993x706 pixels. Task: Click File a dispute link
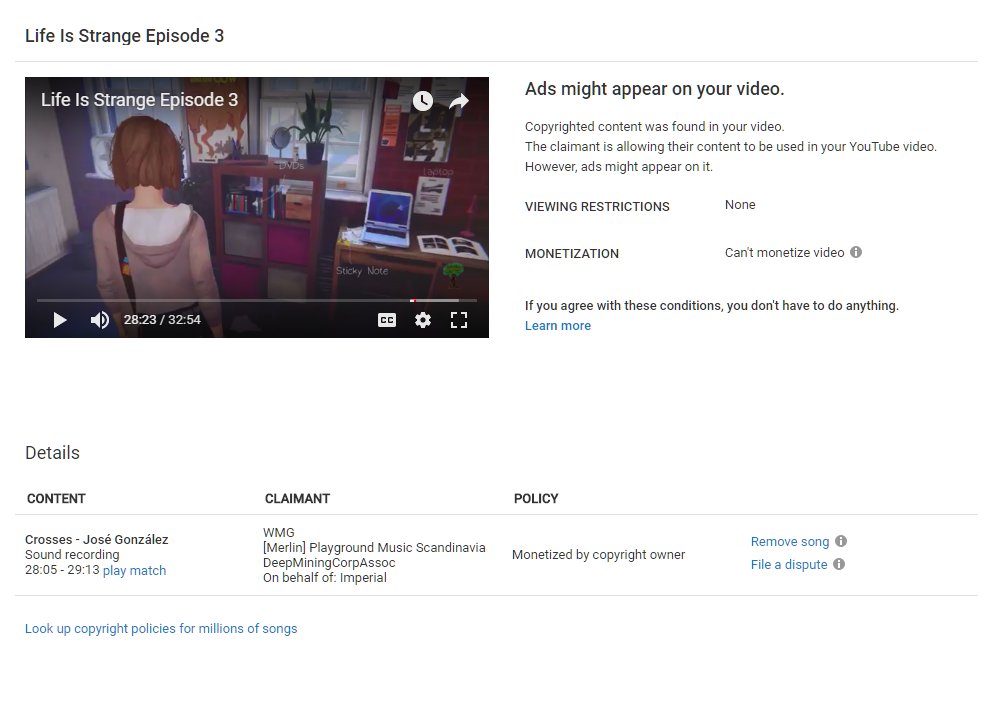(x=788, y=564)
